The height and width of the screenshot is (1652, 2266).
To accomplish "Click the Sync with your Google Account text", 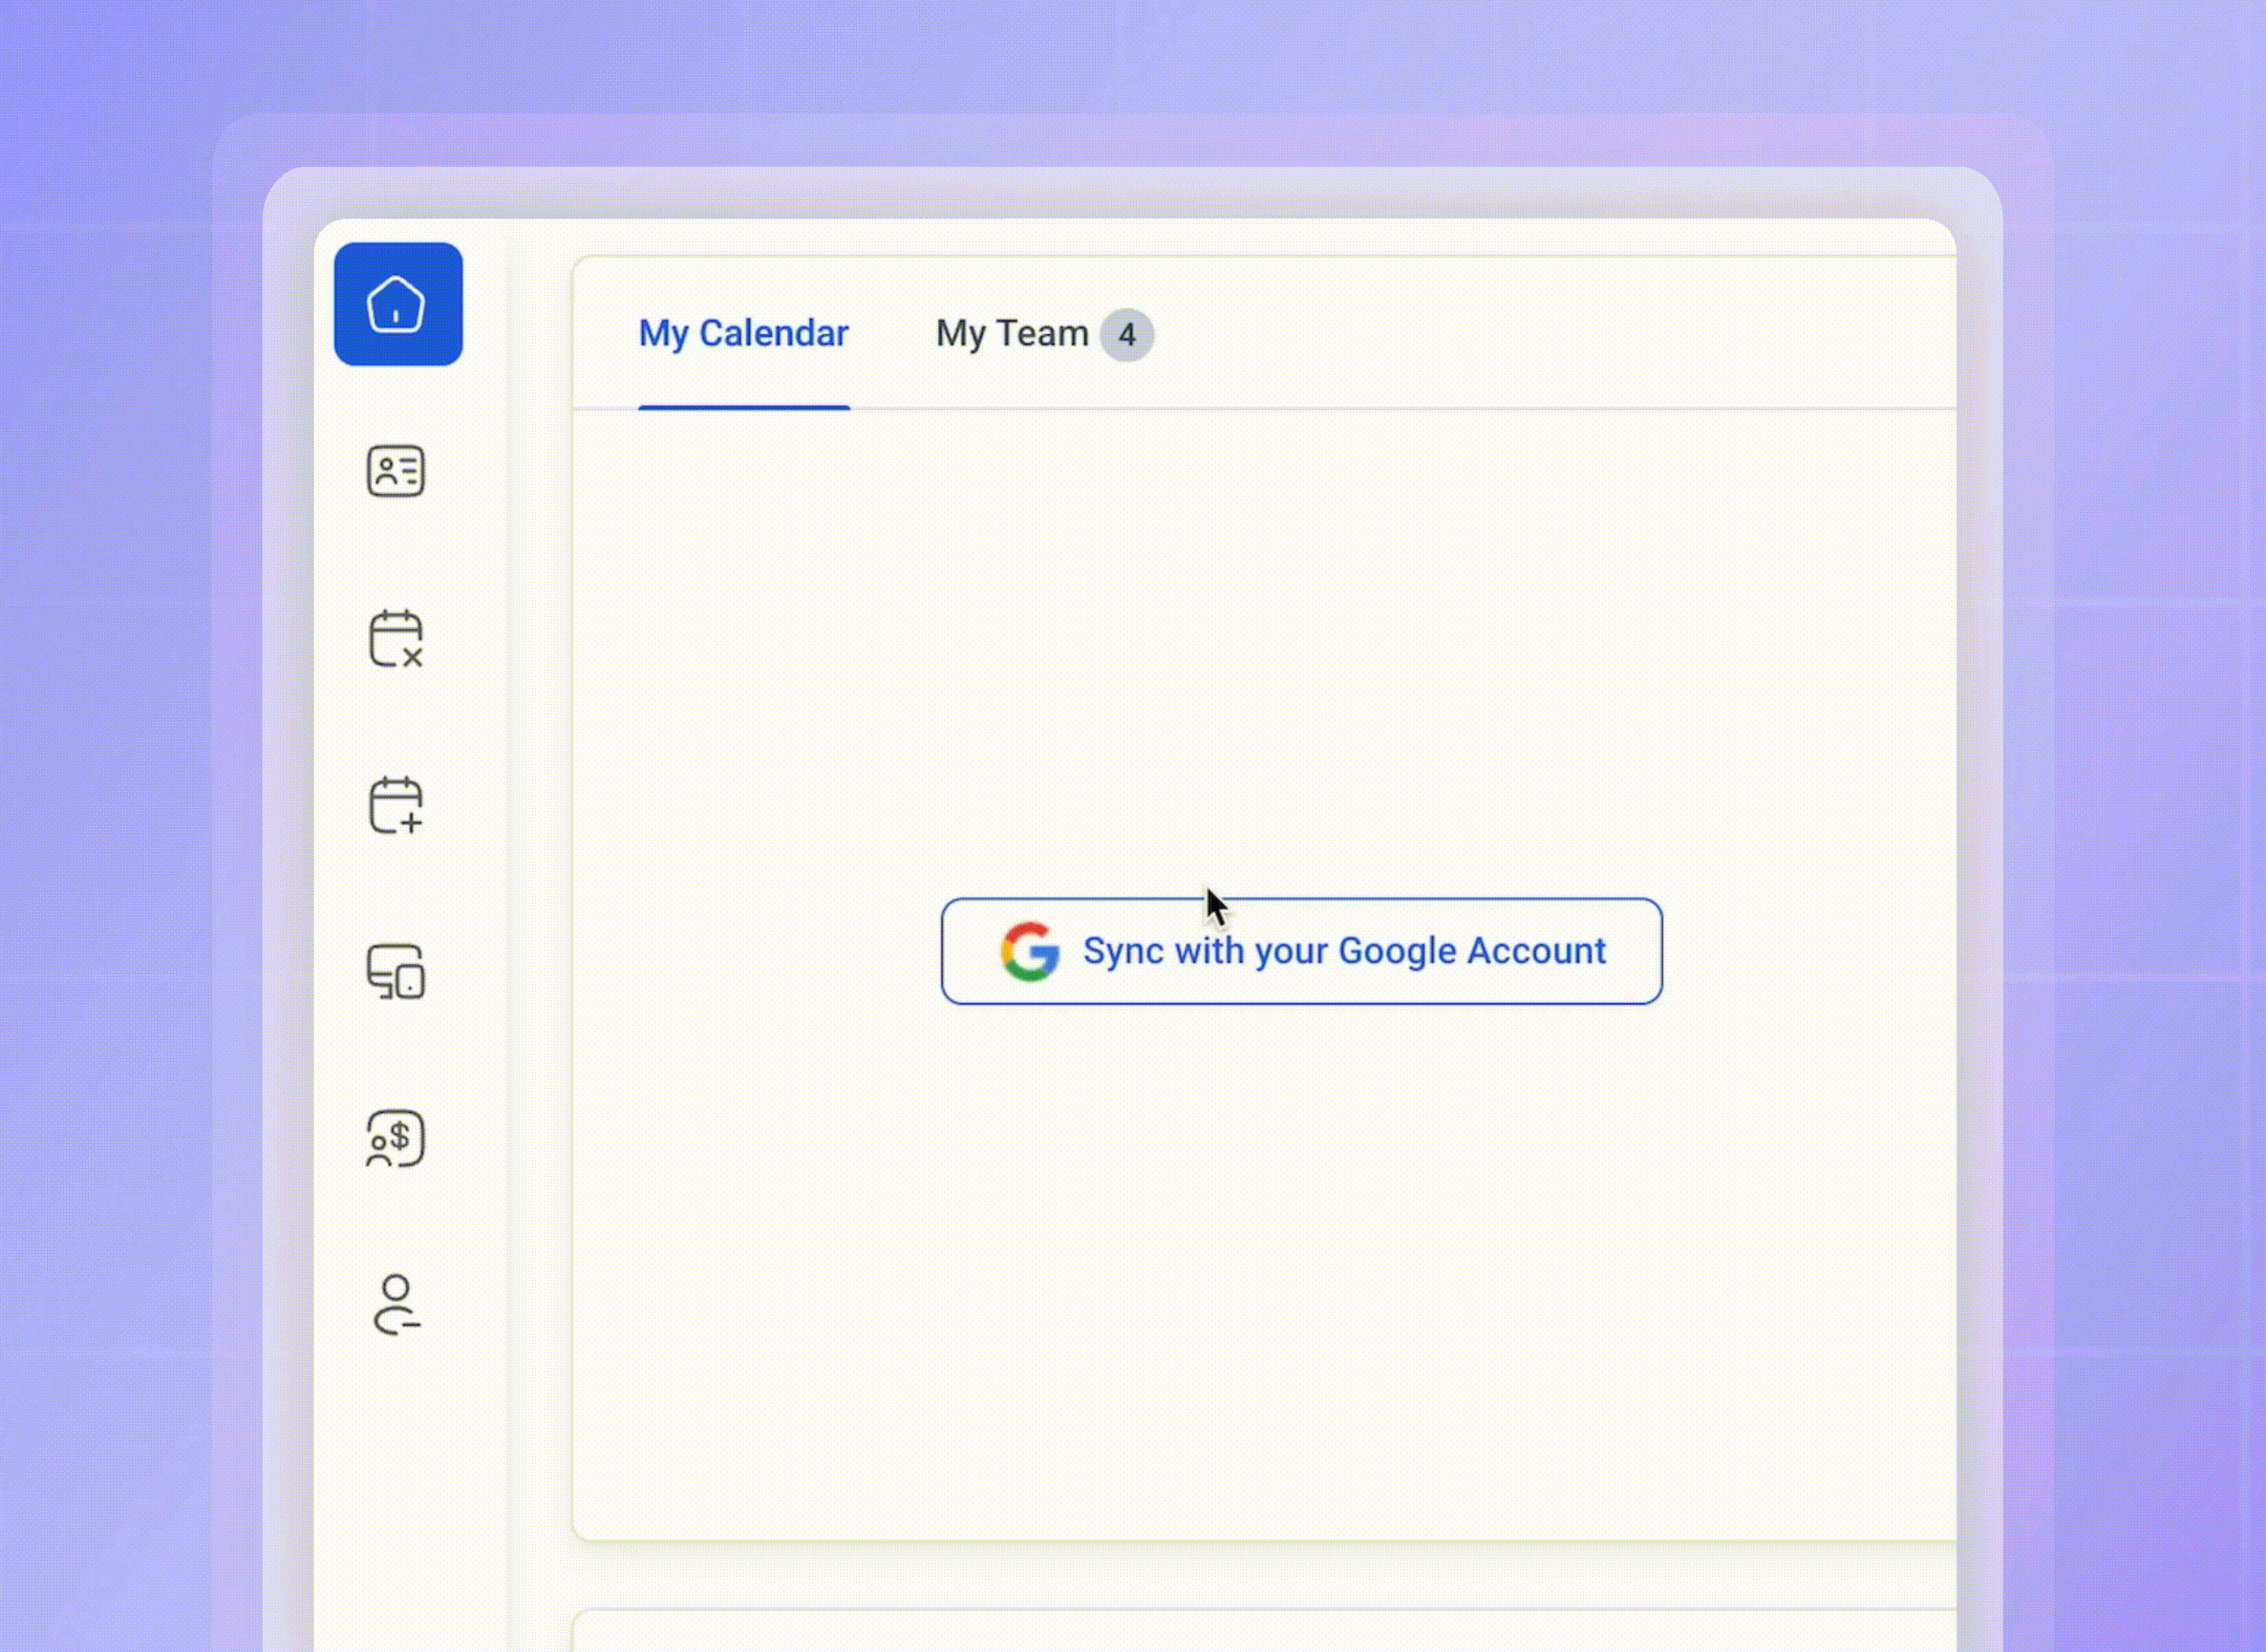I will click(x=1344, y=951).
